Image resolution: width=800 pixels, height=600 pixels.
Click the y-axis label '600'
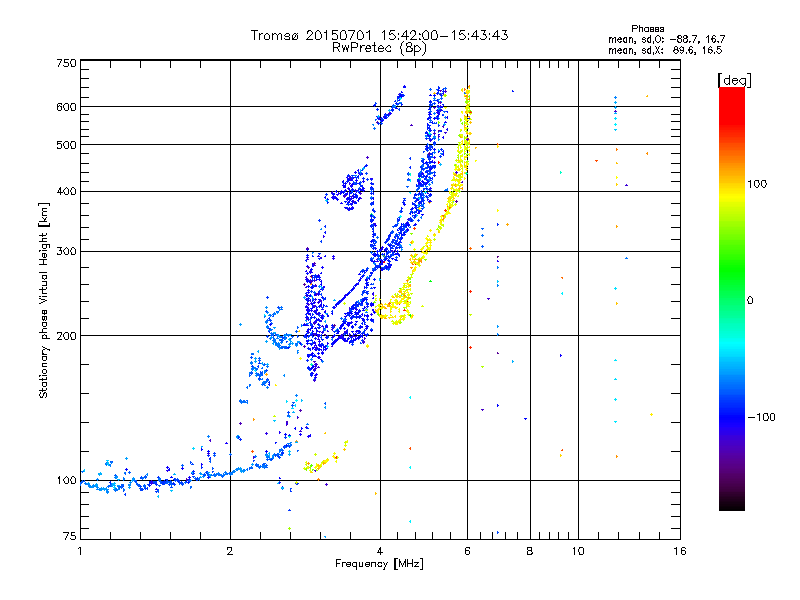click(66, 107)
